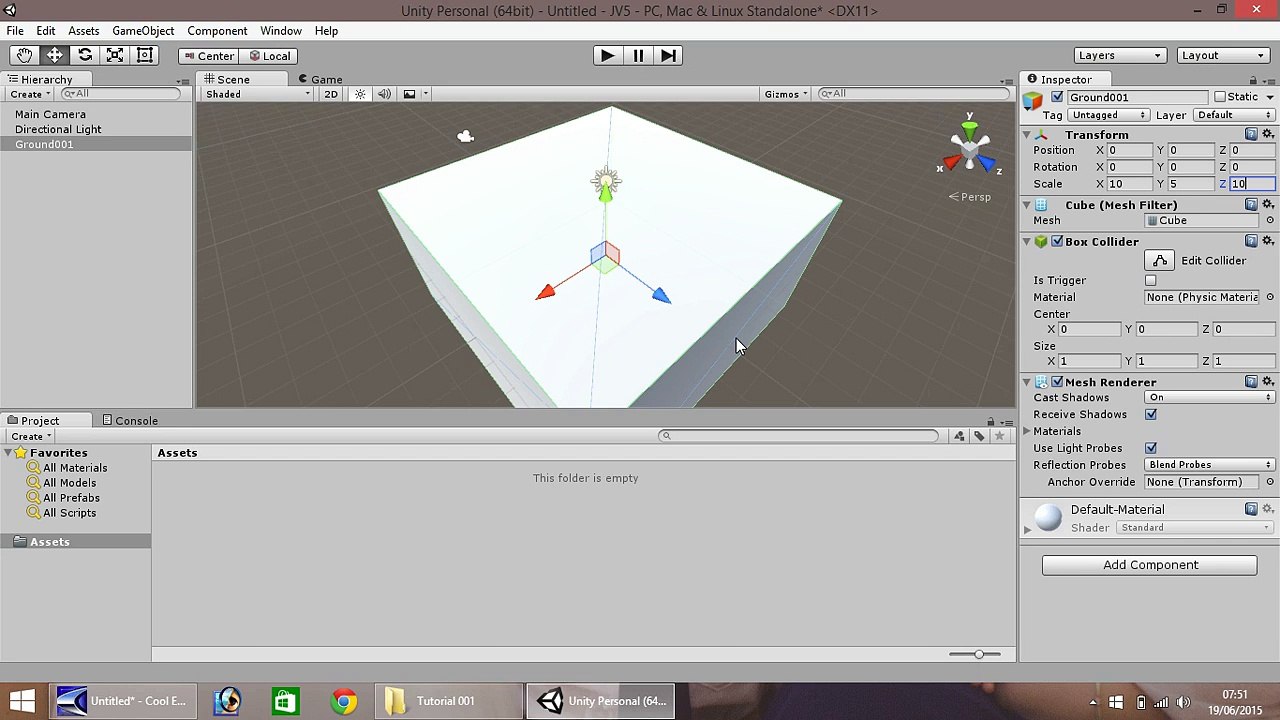Switch to the Game tab
The height and width of the screenshot is (720, 1280).
tap(320, 80)
